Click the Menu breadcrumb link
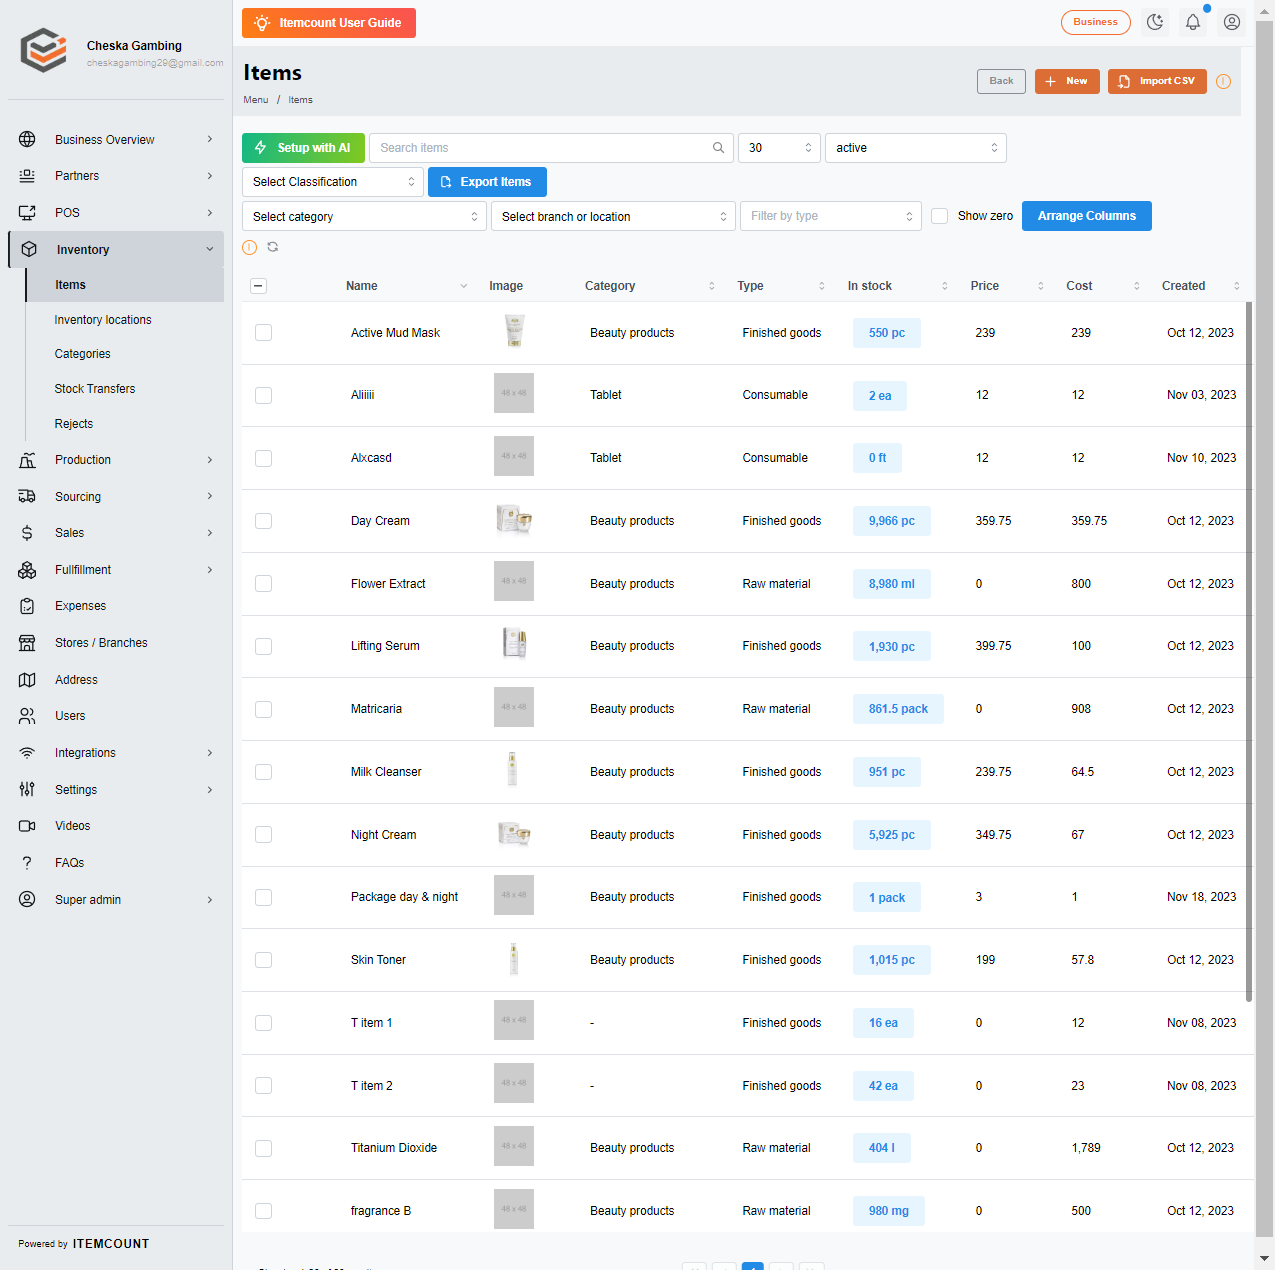Image resolution: width=1275 pixels, height=1270 pixels. tap(256, 100)
